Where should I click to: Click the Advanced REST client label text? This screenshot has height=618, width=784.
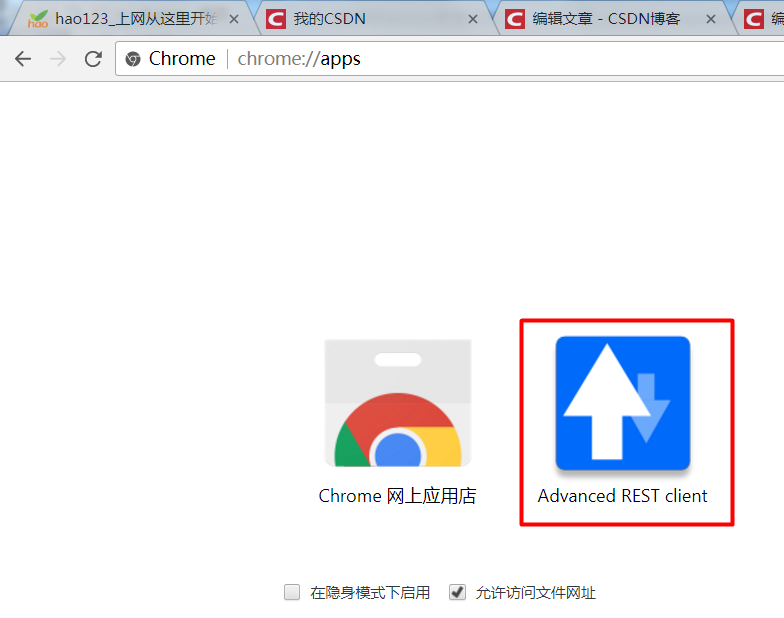[x=622, y=496]
